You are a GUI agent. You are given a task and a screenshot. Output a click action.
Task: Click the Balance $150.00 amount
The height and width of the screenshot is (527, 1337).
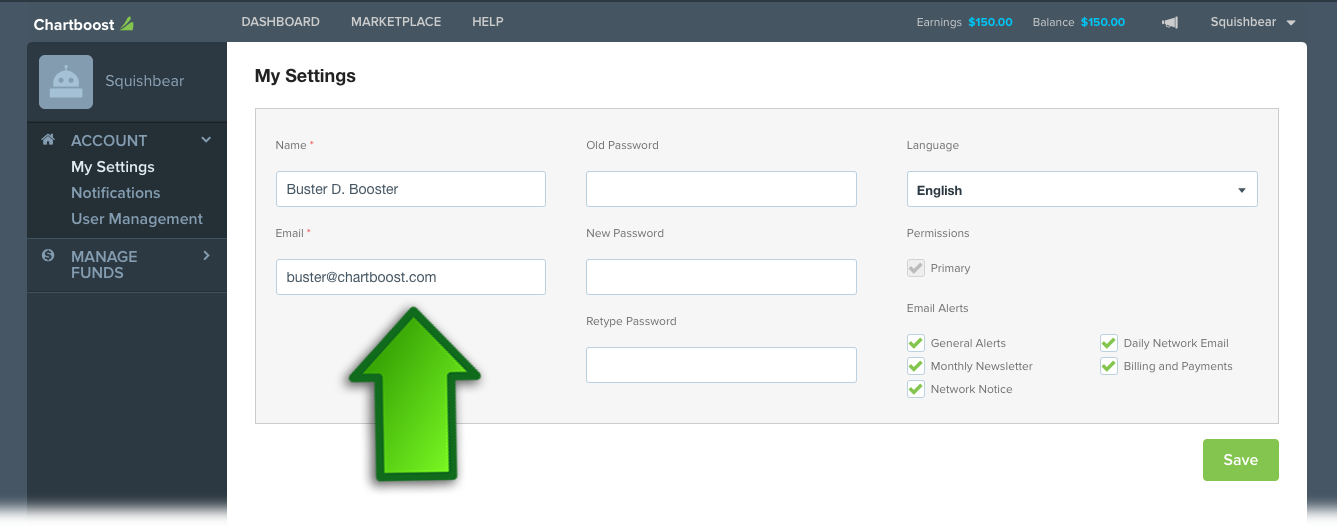(1103, 22)
